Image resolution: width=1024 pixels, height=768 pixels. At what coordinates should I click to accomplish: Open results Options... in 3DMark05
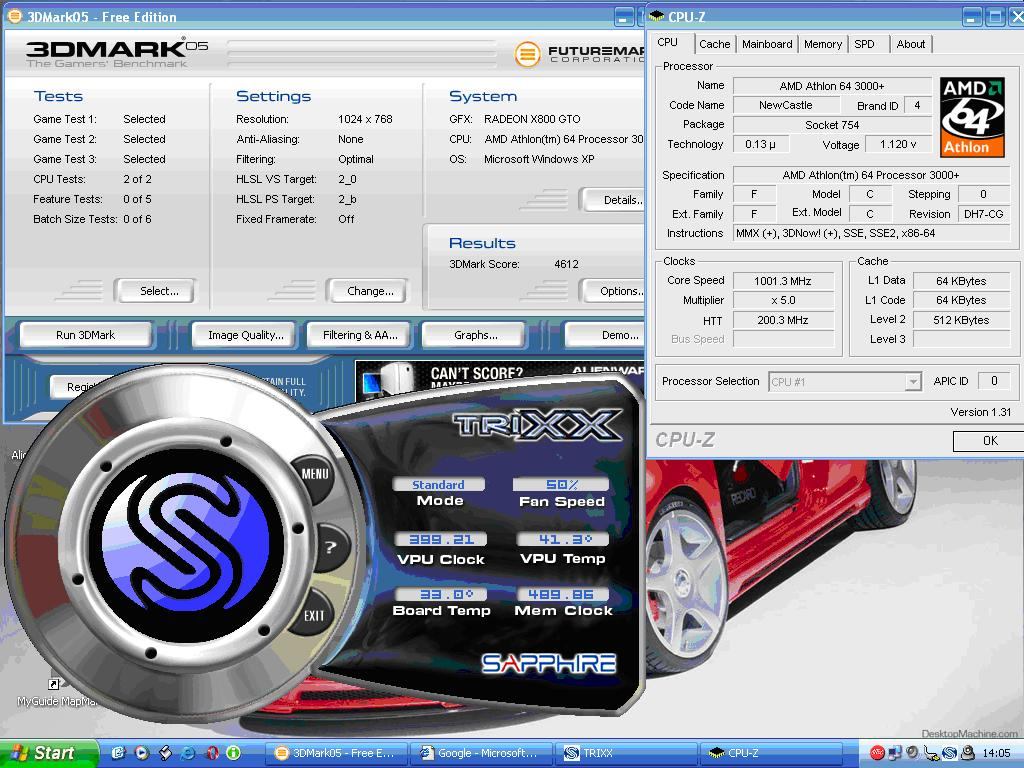coord(614,291)
